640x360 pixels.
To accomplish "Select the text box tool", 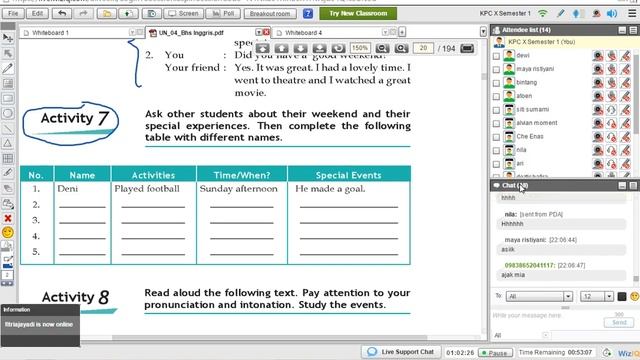I will [8, 83].
